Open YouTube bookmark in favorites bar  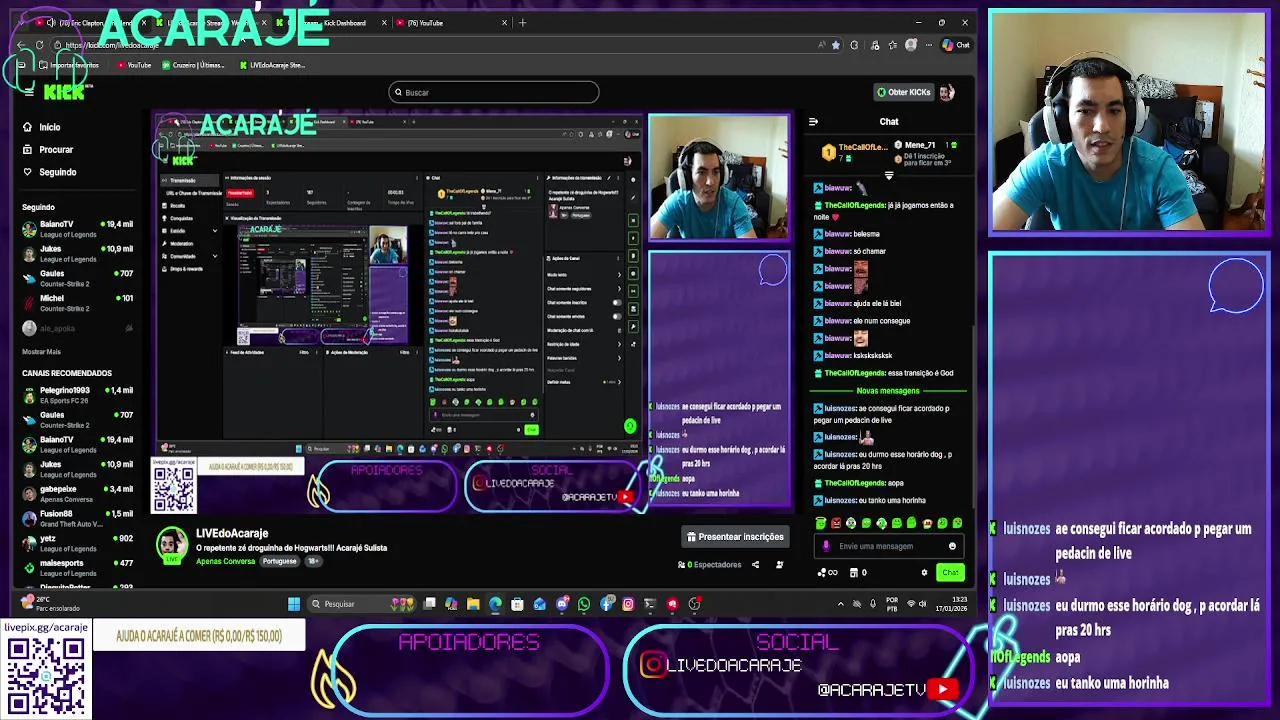coord(134,65)
